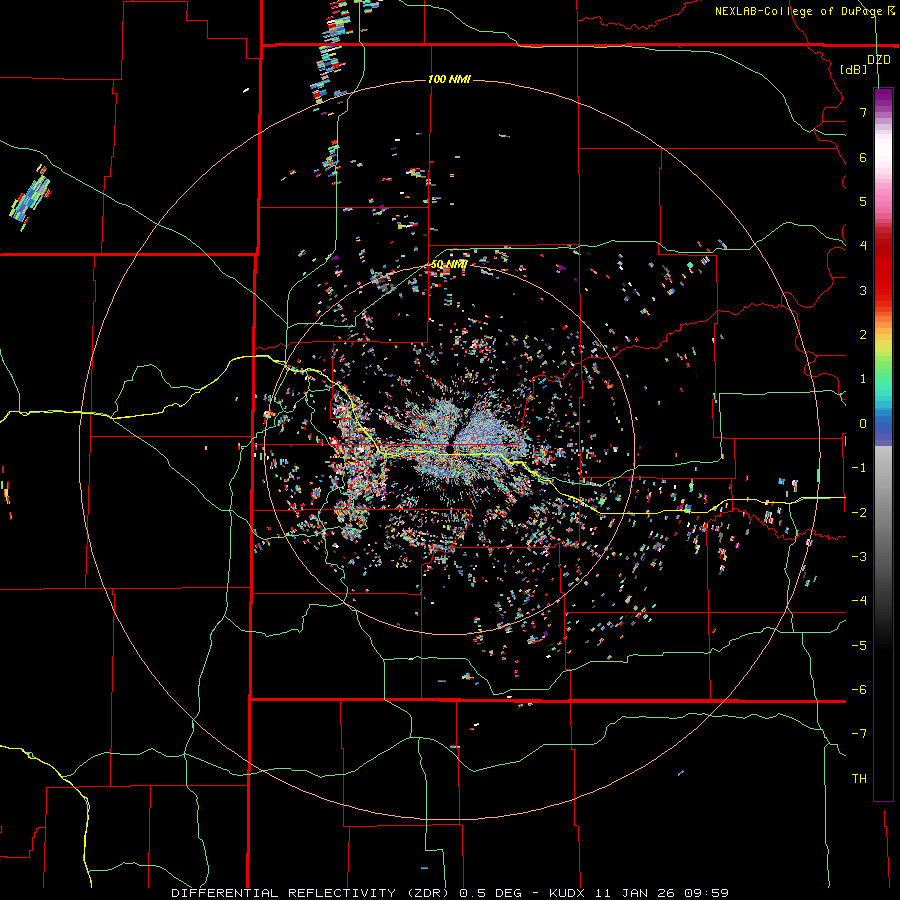Click the '100 NMI' range ring label

click(x=449, y=79)
